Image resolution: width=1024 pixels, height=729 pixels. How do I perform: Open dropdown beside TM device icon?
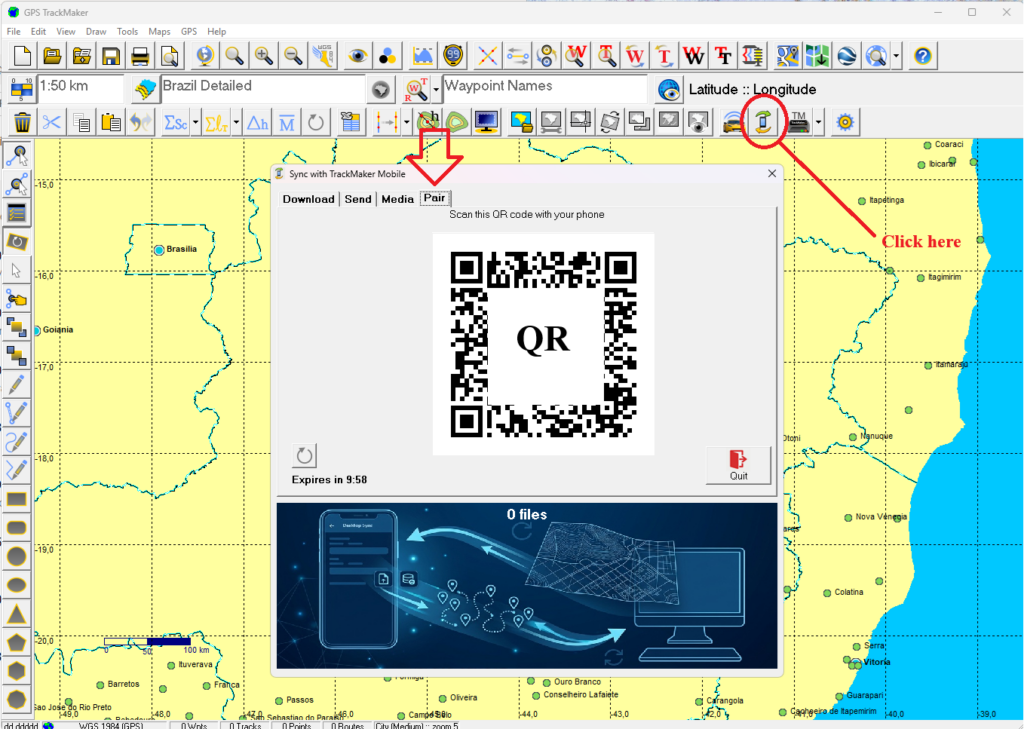[818, 122]
